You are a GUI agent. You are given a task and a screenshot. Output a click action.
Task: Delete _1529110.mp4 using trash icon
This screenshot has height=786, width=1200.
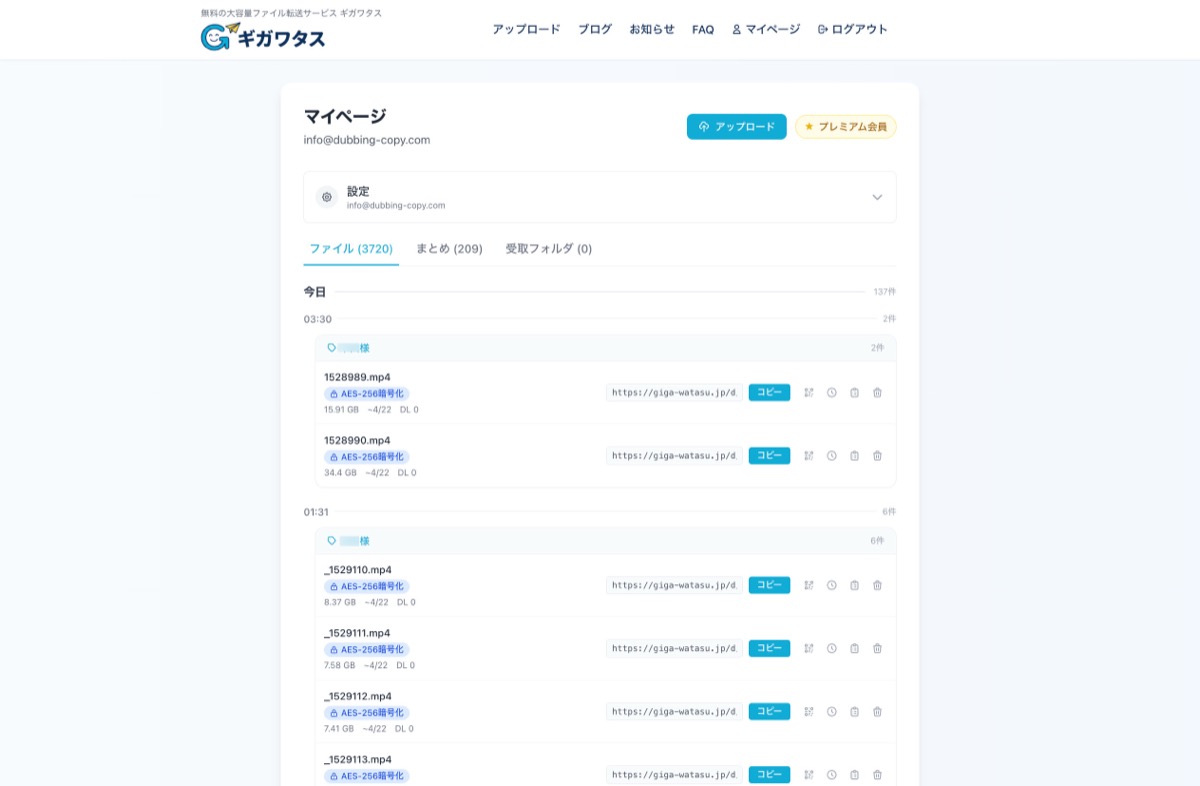coord(877,586)
